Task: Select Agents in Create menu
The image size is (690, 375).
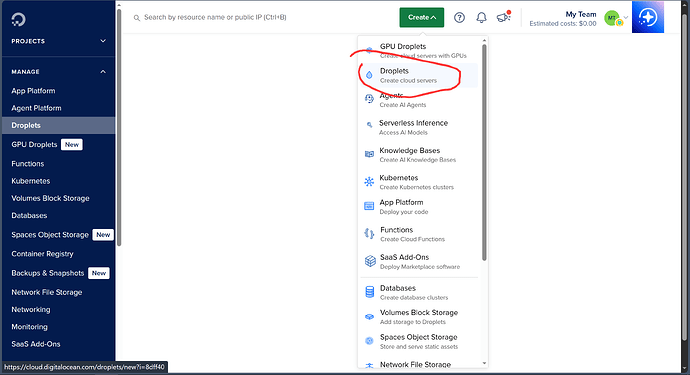Action: coord(419,100)
